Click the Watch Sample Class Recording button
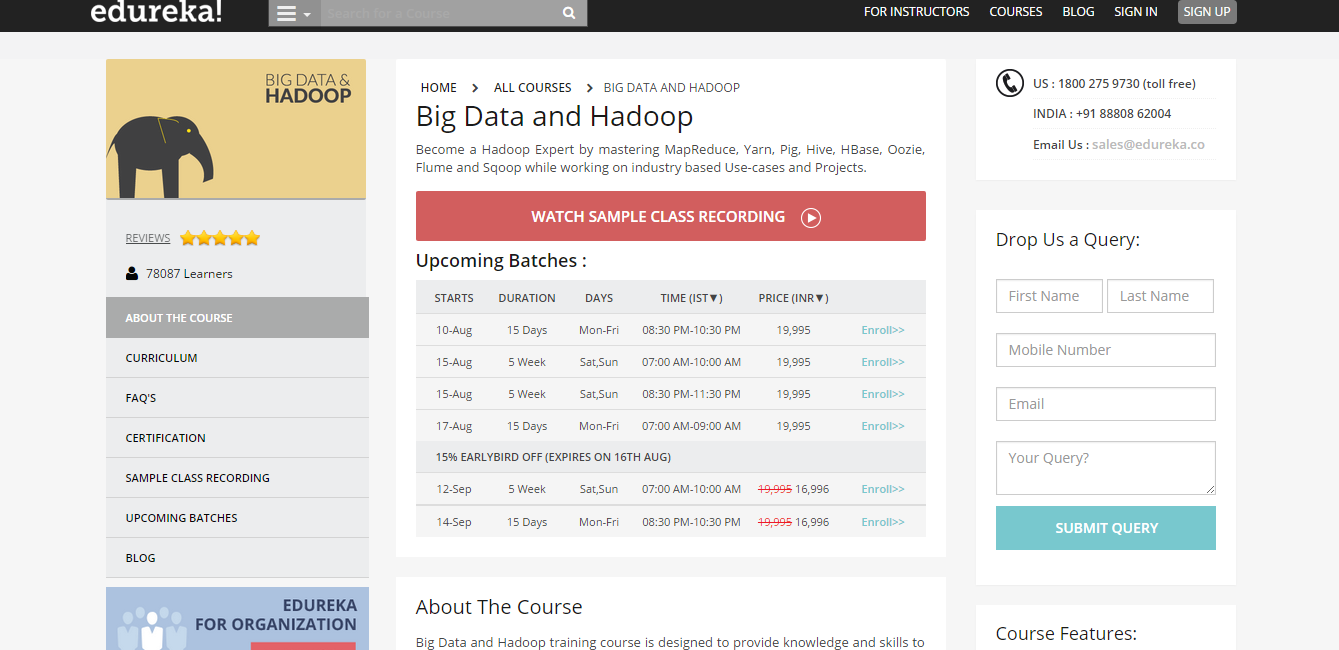1339x650 pixels. (x=671, y=216)
